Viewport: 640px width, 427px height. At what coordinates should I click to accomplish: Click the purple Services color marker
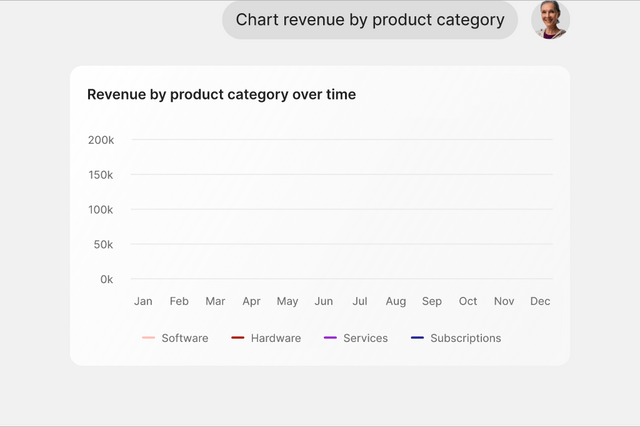click(x=330, y=338)
